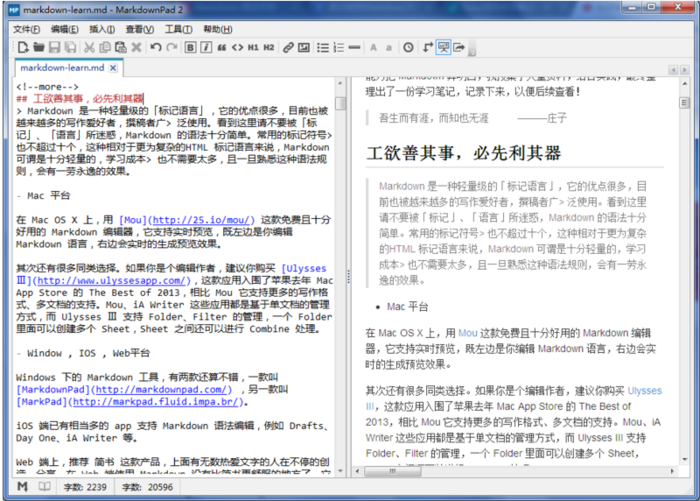Image resolution: width=700 pixels, height=501 pixels.
Task: Open a file using the folder icon
Action: pyautogui.click(x=39, y=47)
